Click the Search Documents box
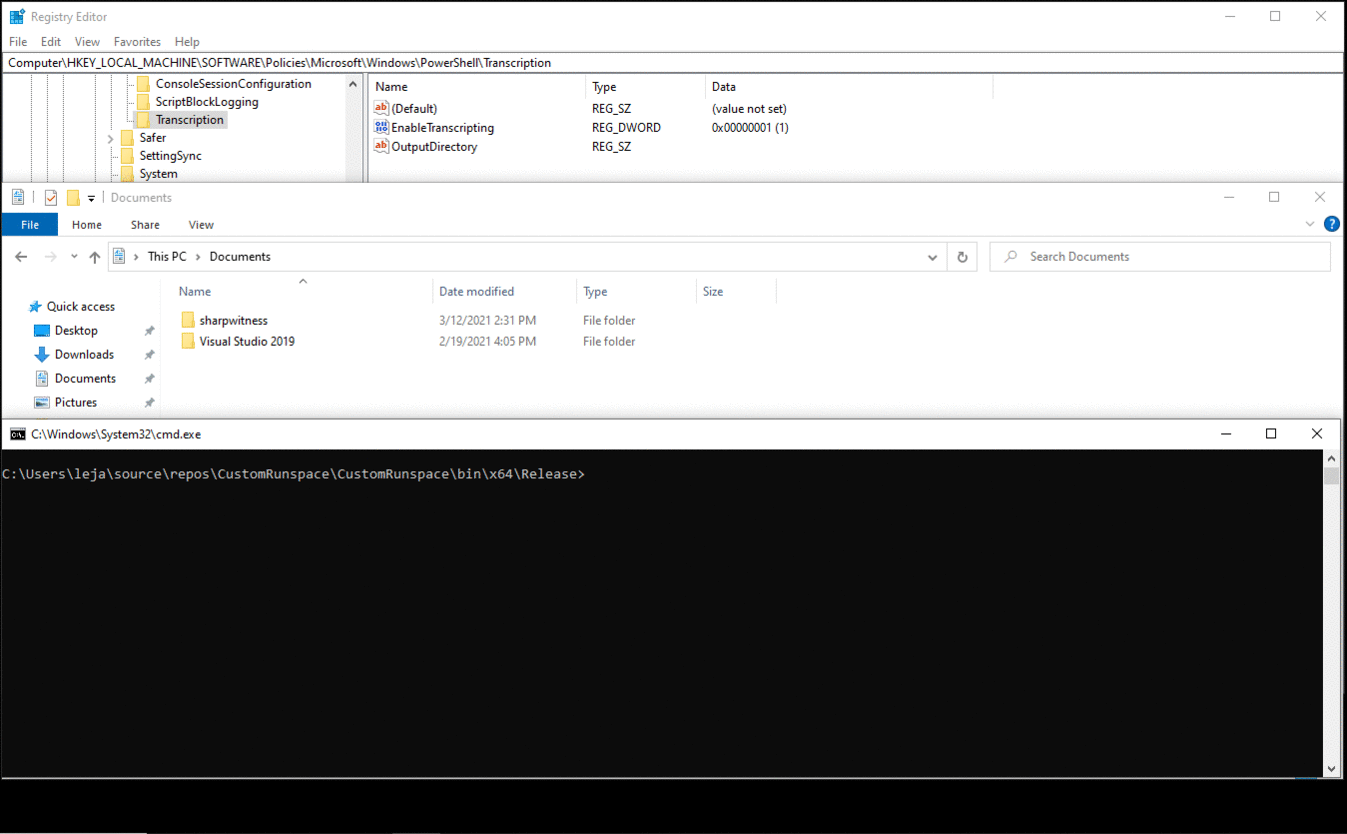The width and height of the screenshot is (1347, 834). [x=1160, y=257]
